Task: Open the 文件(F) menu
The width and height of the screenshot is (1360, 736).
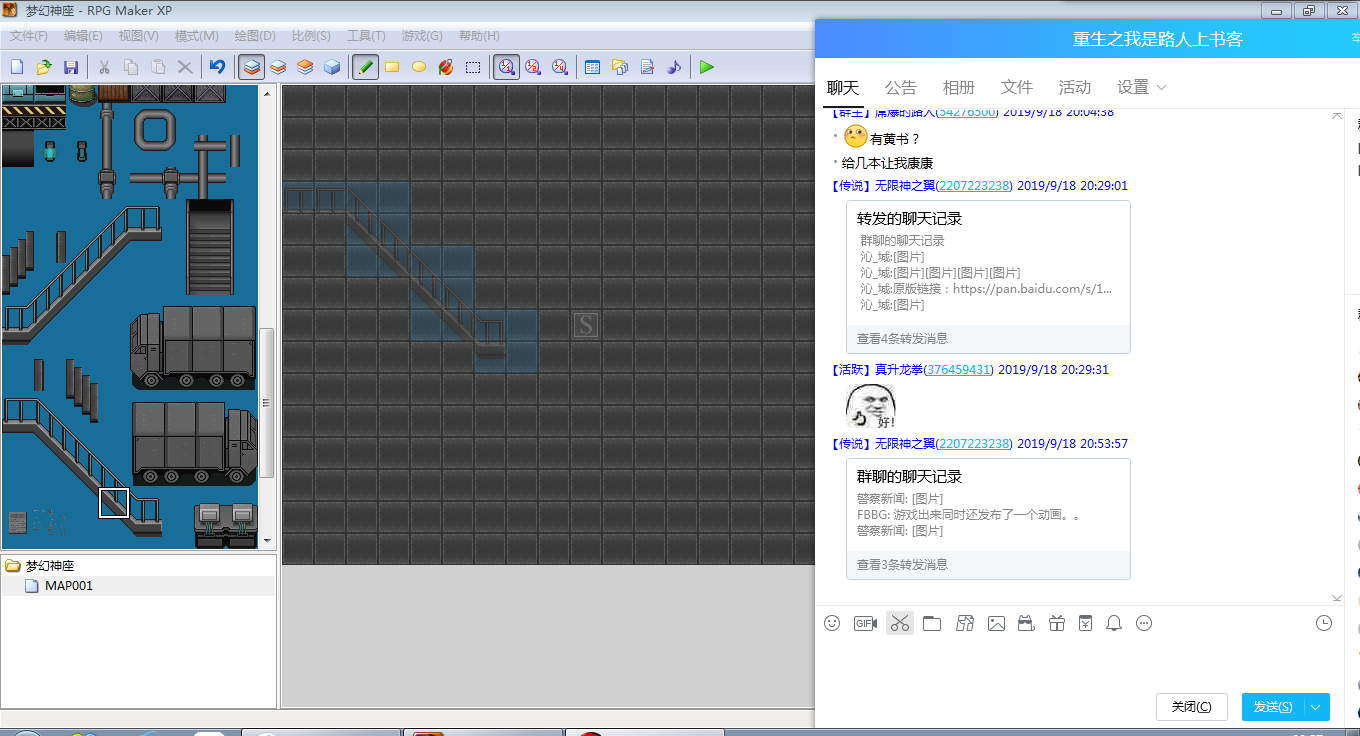Action: coord(29,36)
